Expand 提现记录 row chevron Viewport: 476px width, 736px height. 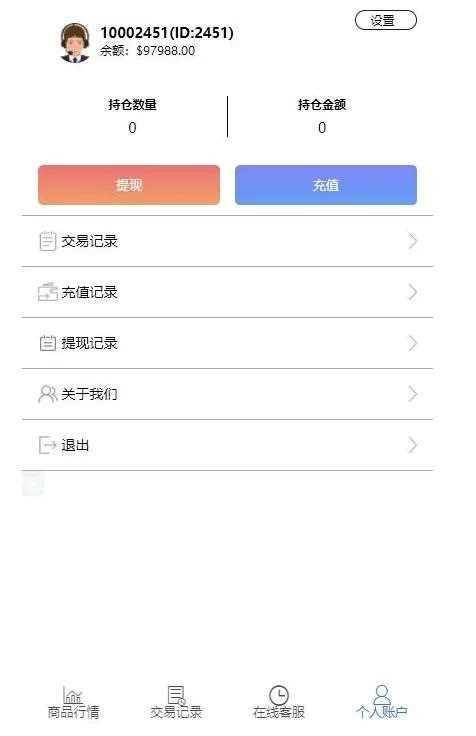click(x=412, y=343)
